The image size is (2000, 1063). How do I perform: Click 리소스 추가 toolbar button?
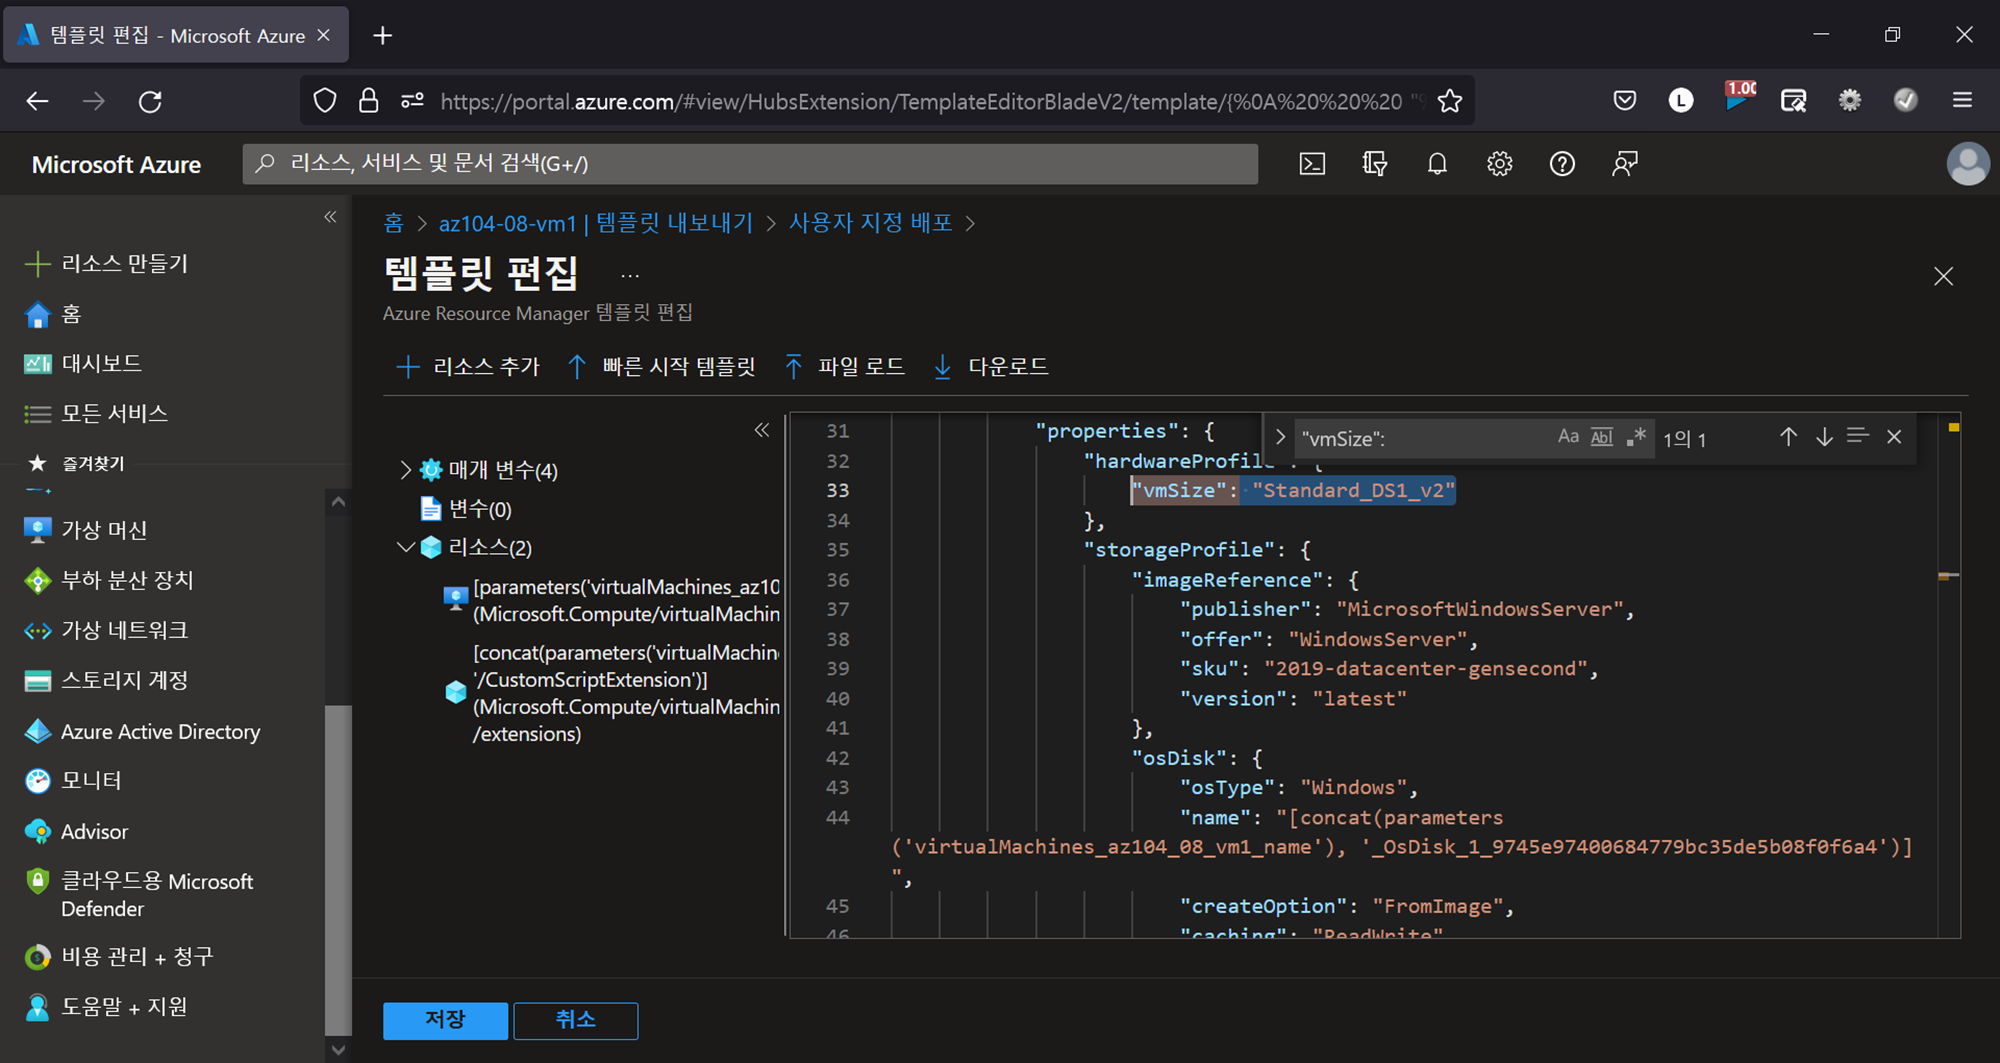(x=468, y=366)
